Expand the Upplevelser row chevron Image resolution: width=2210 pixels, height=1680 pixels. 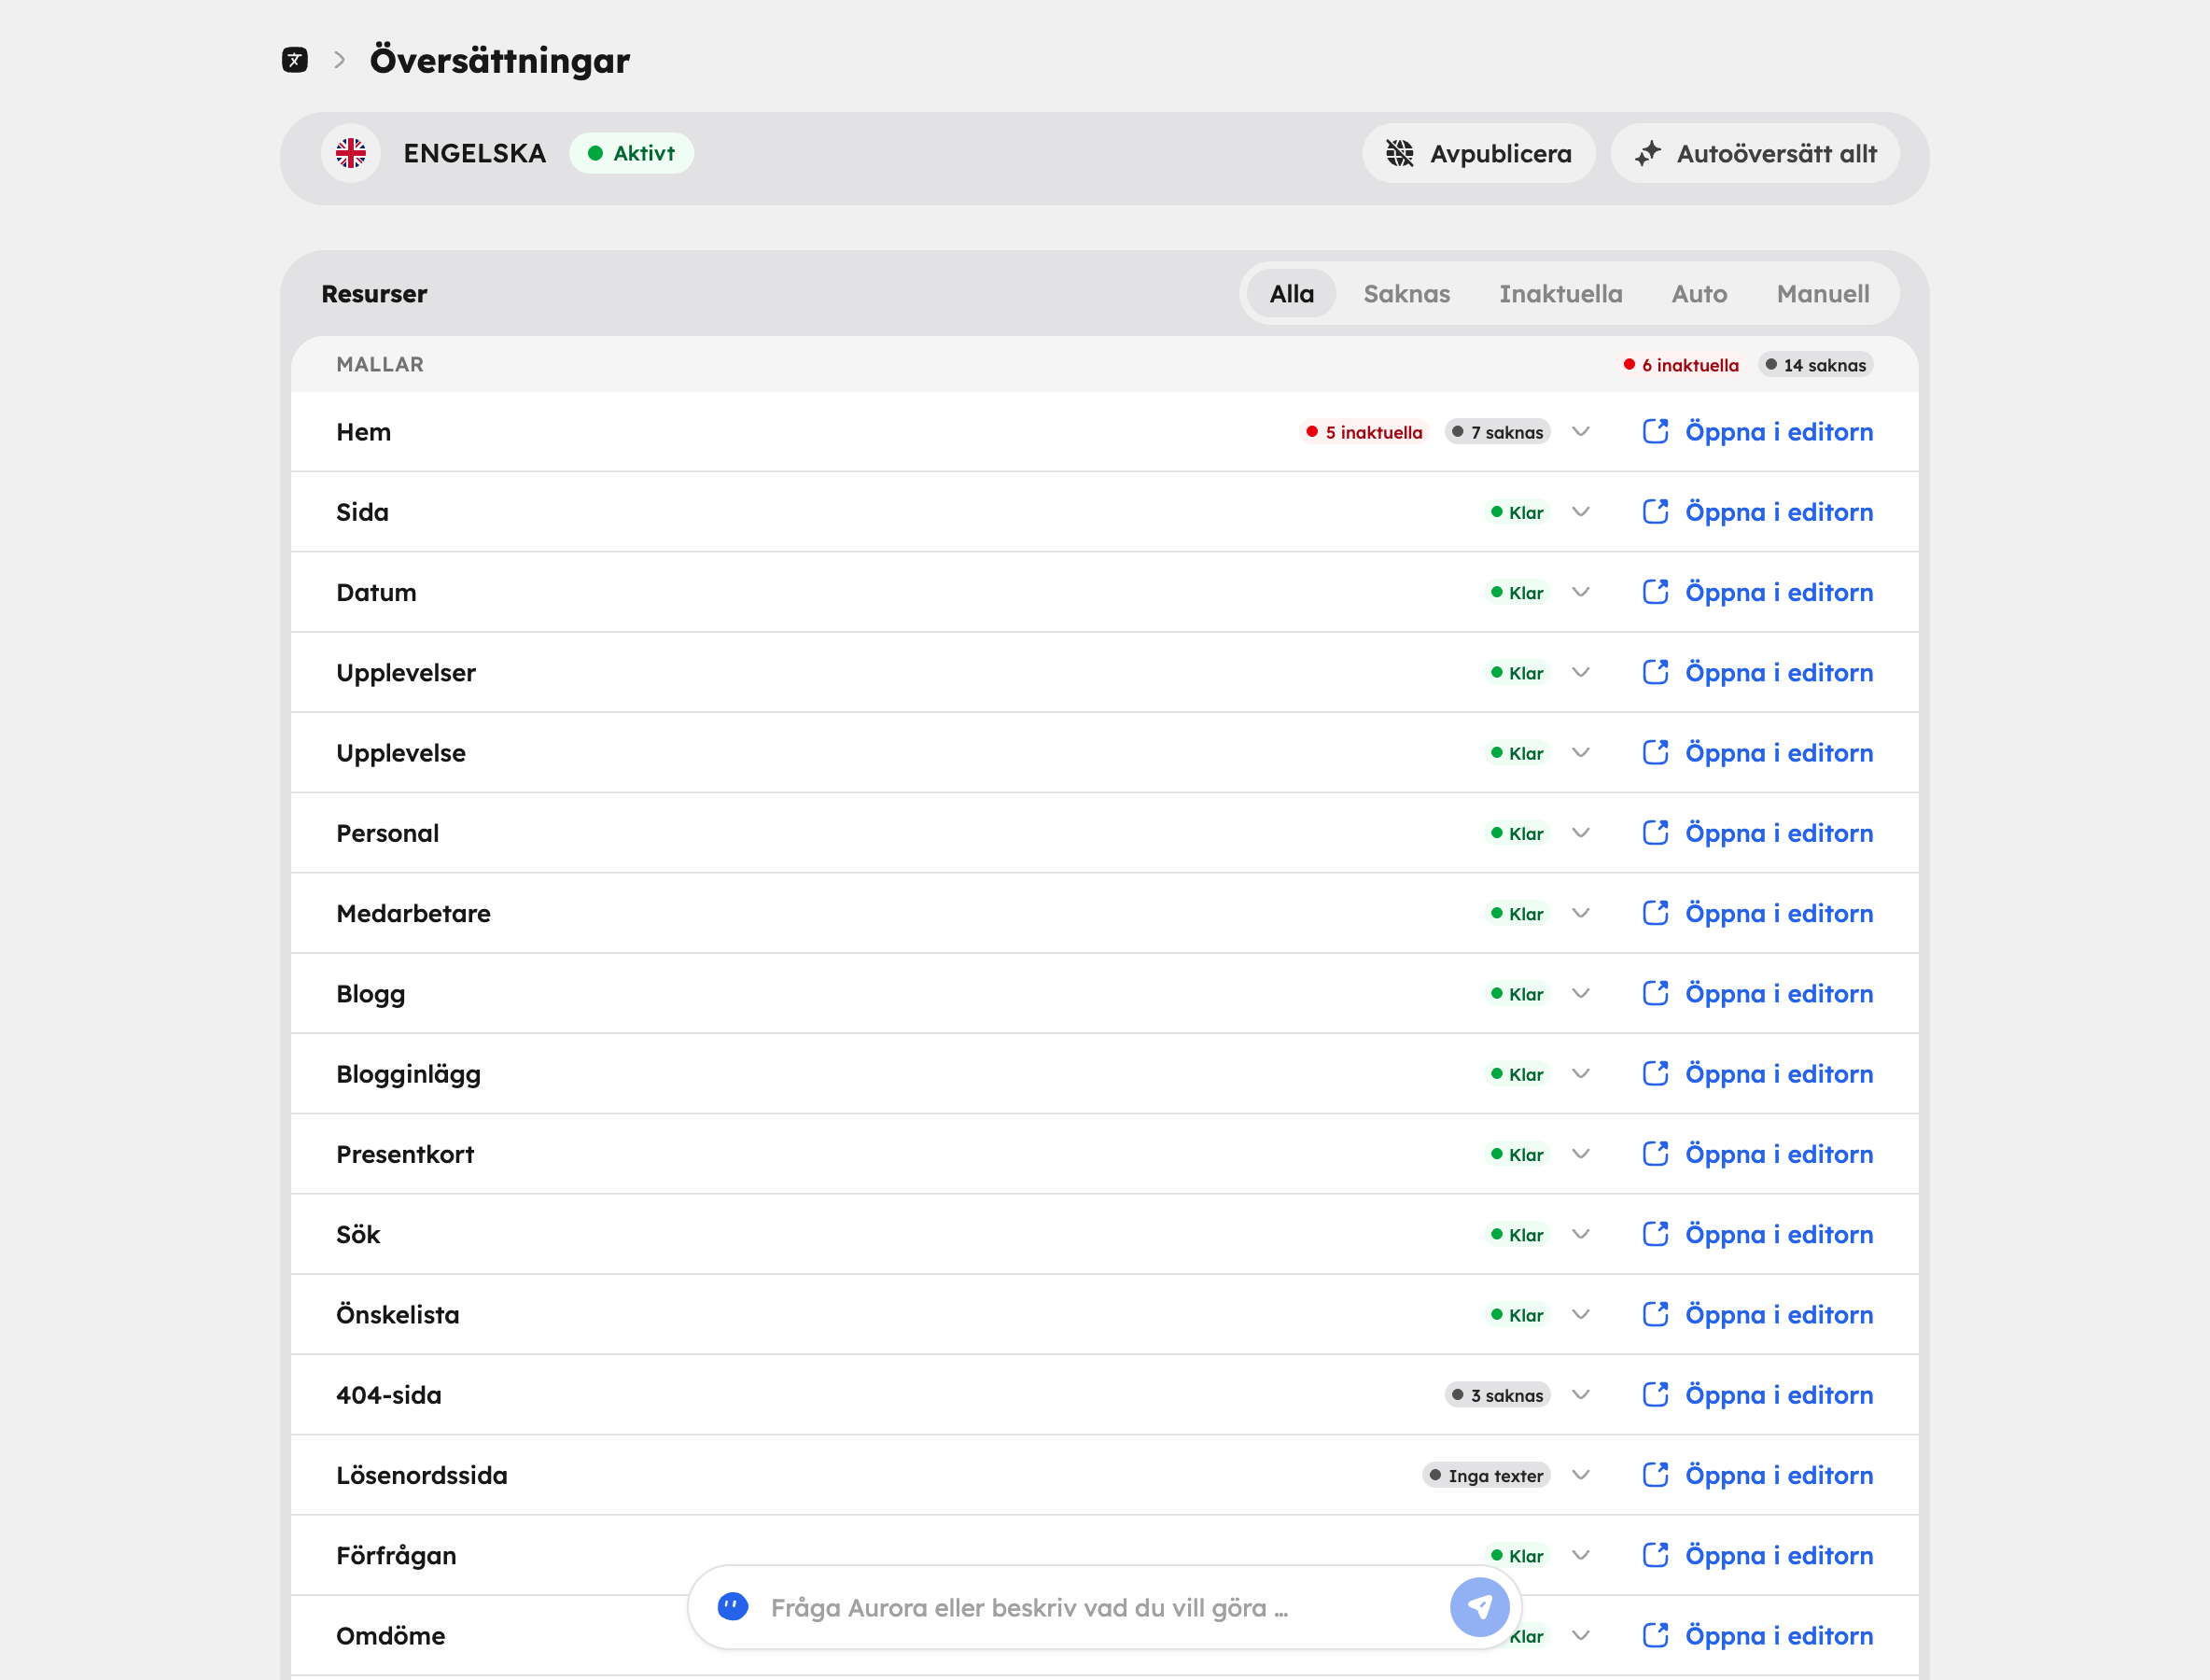1581,672
